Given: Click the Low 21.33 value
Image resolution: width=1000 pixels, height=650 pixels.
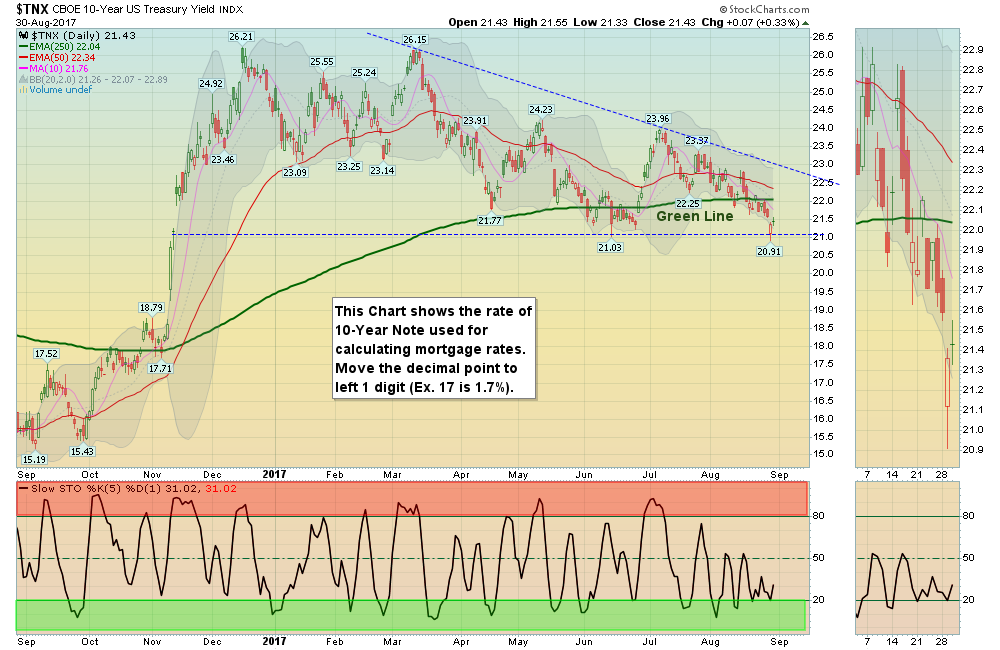Looking at the screenshot, I should coord(599,22).
